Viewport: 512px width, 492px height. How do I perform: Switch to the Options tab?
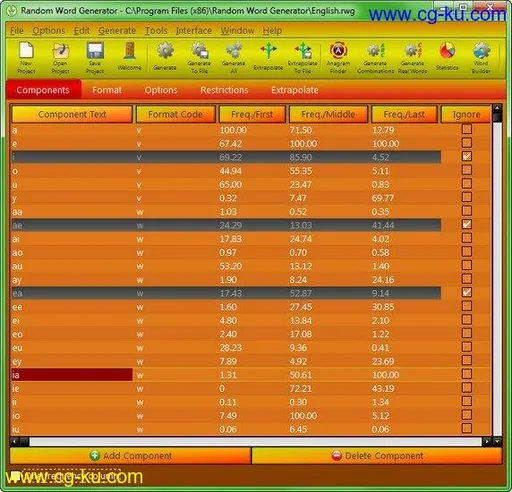coord(161,90)
